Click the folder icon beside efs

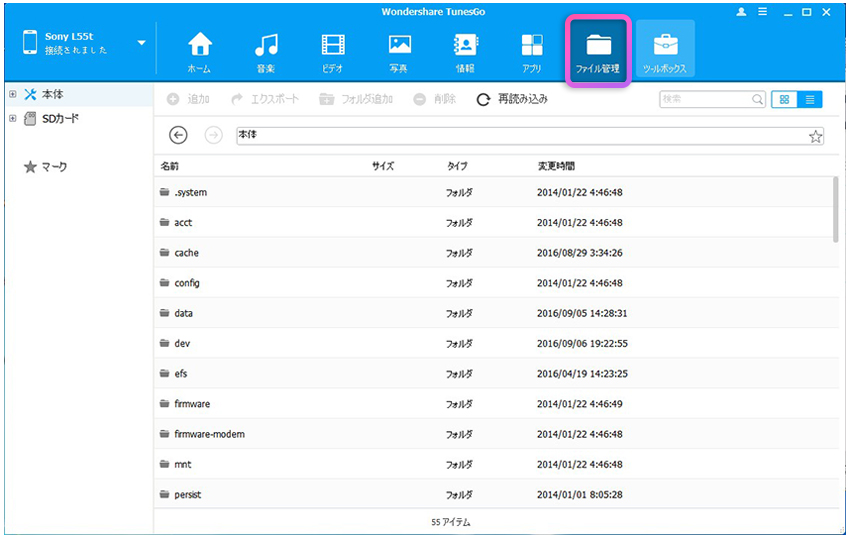tap(165, 373)
